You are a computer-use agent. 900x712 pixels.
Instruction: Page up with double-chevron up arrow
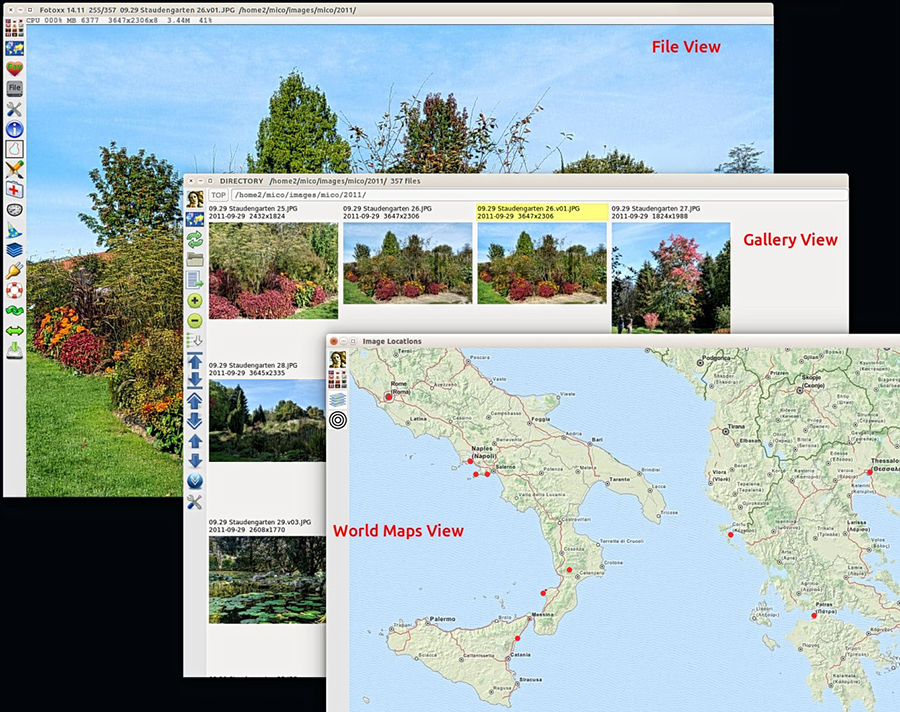tap(195, 400)
